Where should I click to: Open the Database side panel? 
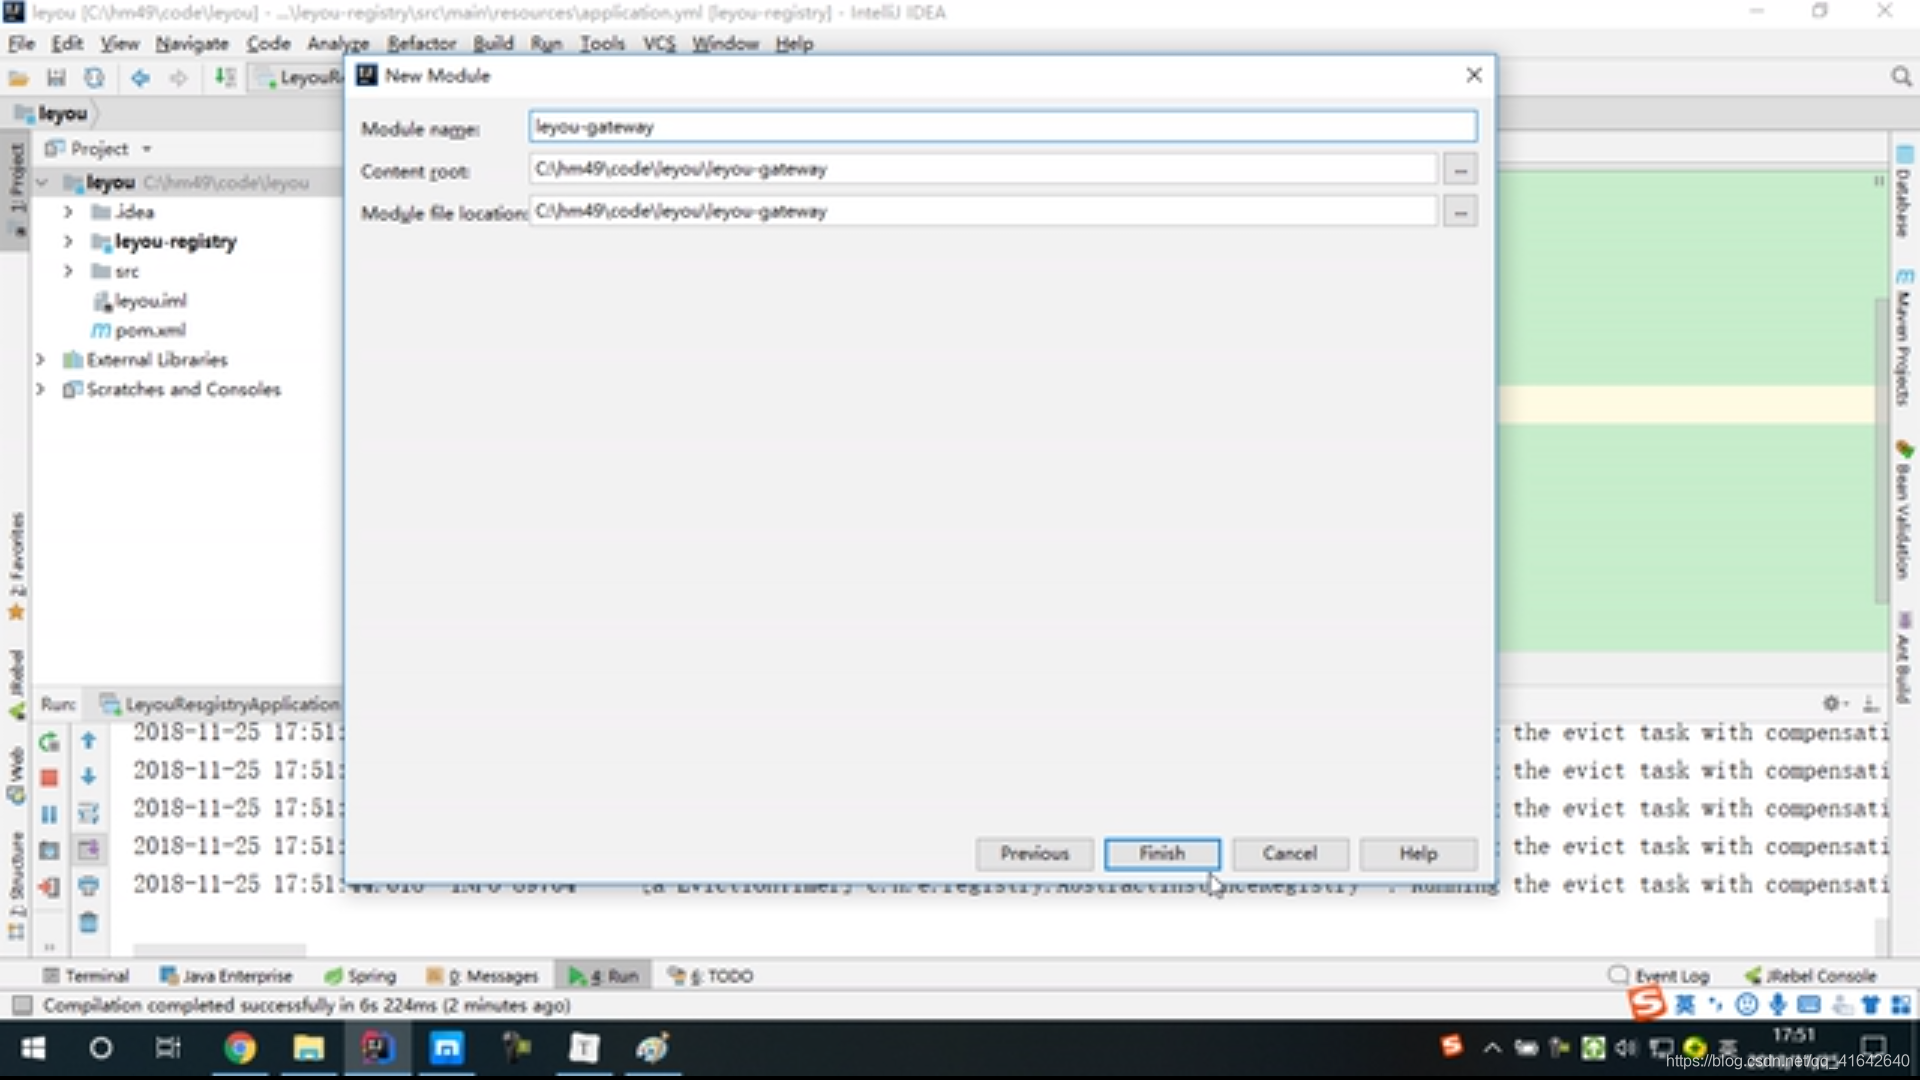point(1904,192)
